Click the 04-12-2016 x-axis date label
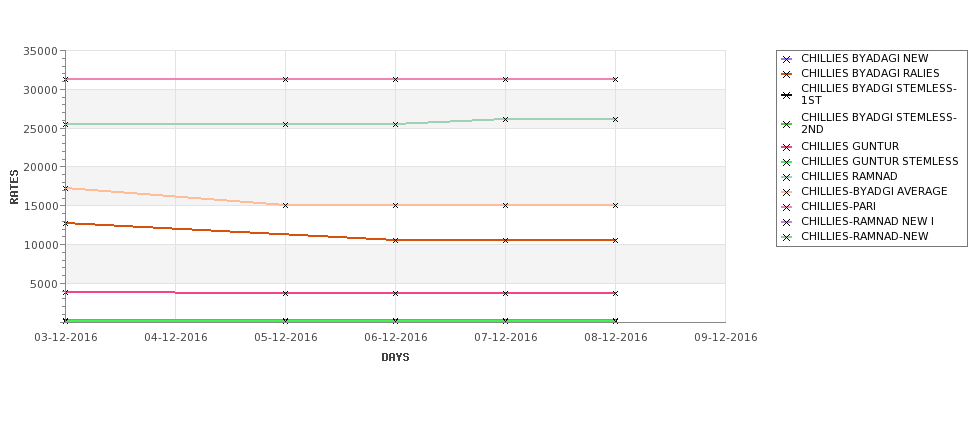 pyautogui.click(x=176, y=338)
